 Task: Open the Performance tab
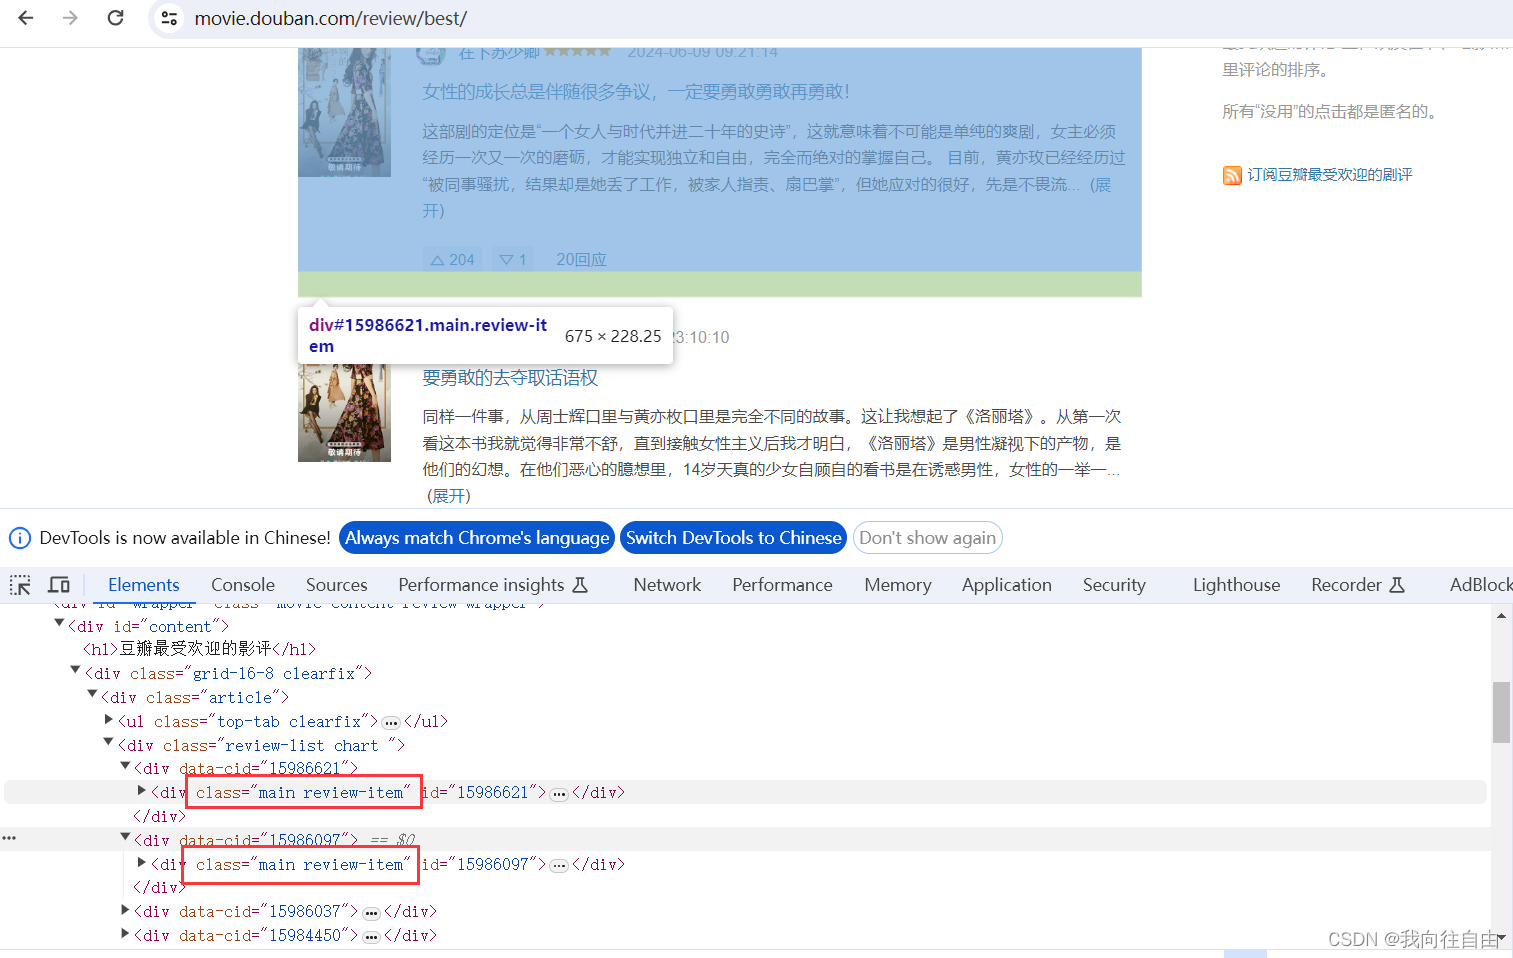coord(782,585)
